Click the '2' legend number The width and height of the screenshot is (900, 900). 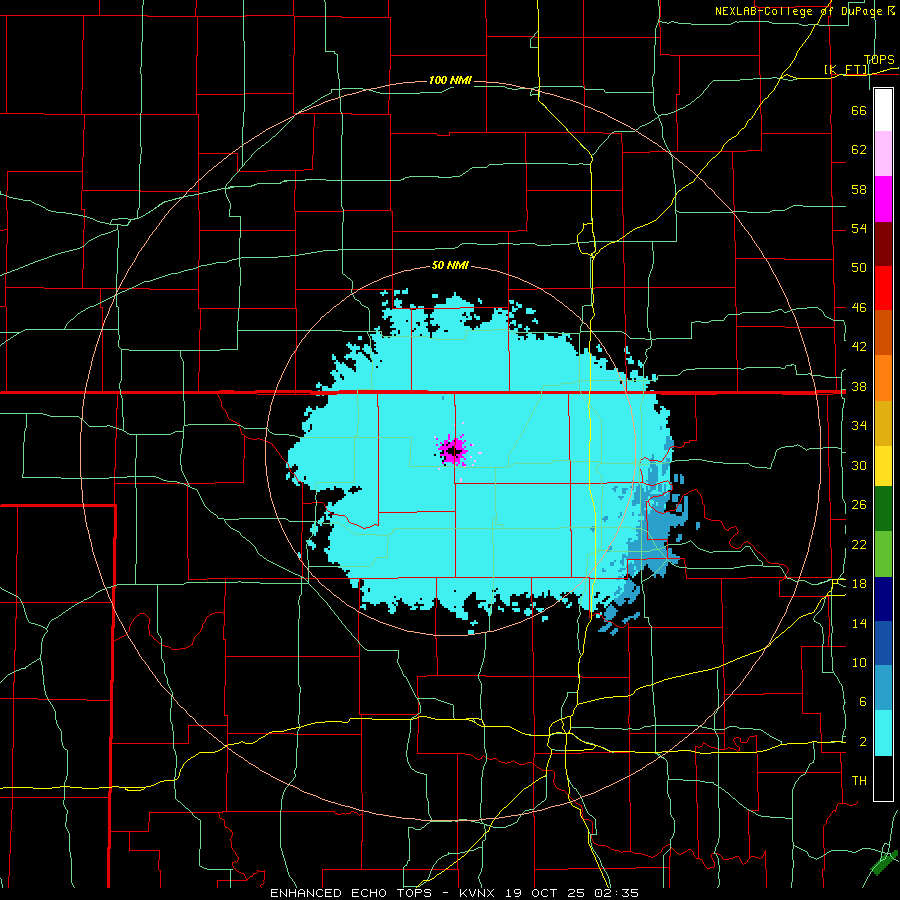pyautogui.click(x=863, y=742)
